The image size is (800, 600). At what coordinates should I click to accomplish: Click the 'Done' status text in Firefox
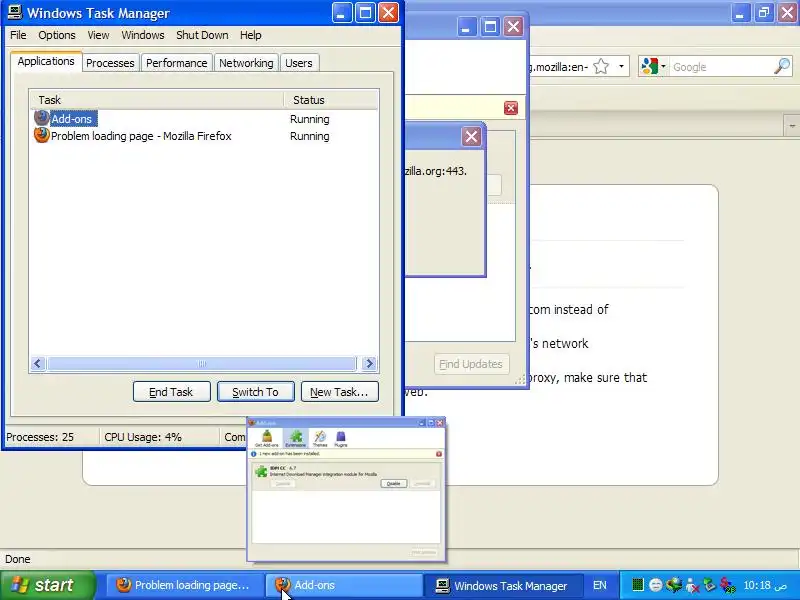(x=18, y=559)
